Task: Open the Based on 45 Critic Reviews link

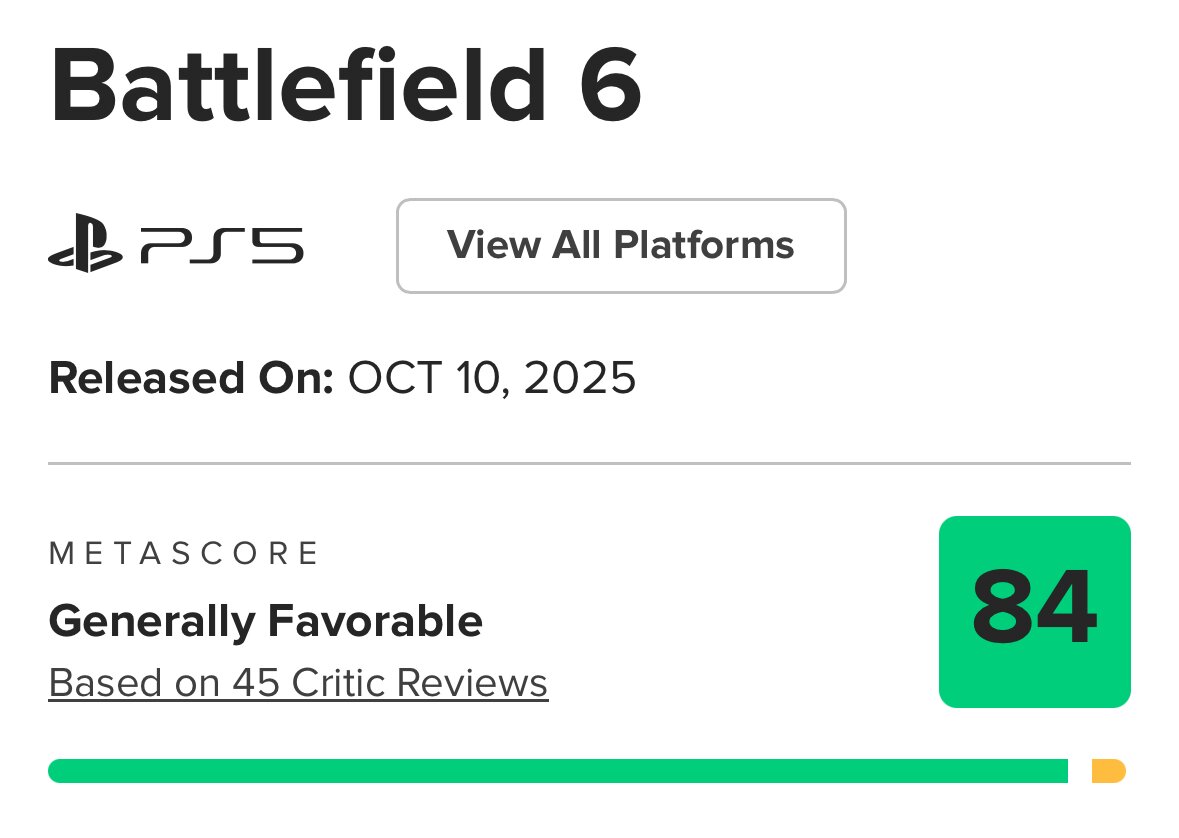Action: tap(298, 683)
